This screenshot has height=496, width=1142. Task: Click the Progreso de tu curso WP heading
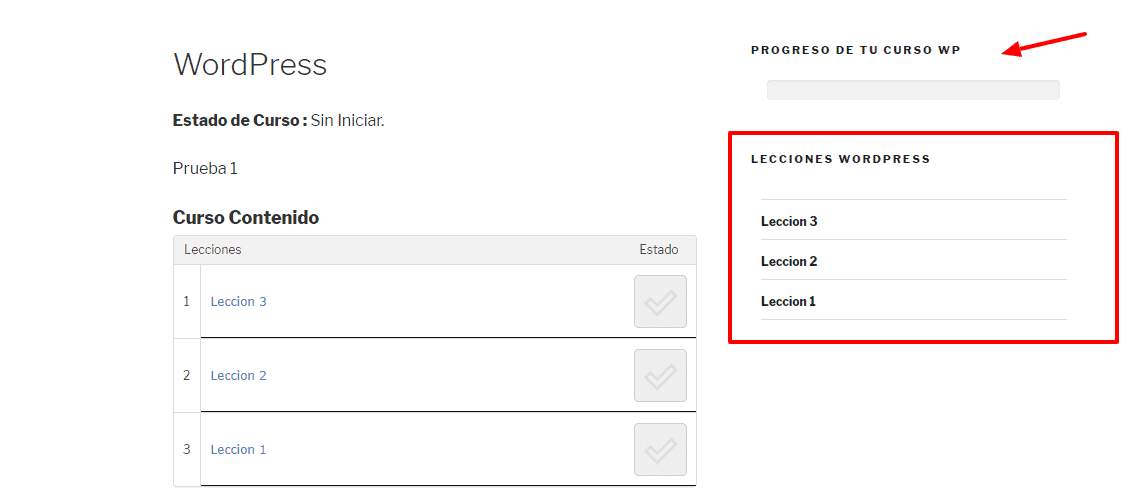pyautogui.click(x=856, y=50)
